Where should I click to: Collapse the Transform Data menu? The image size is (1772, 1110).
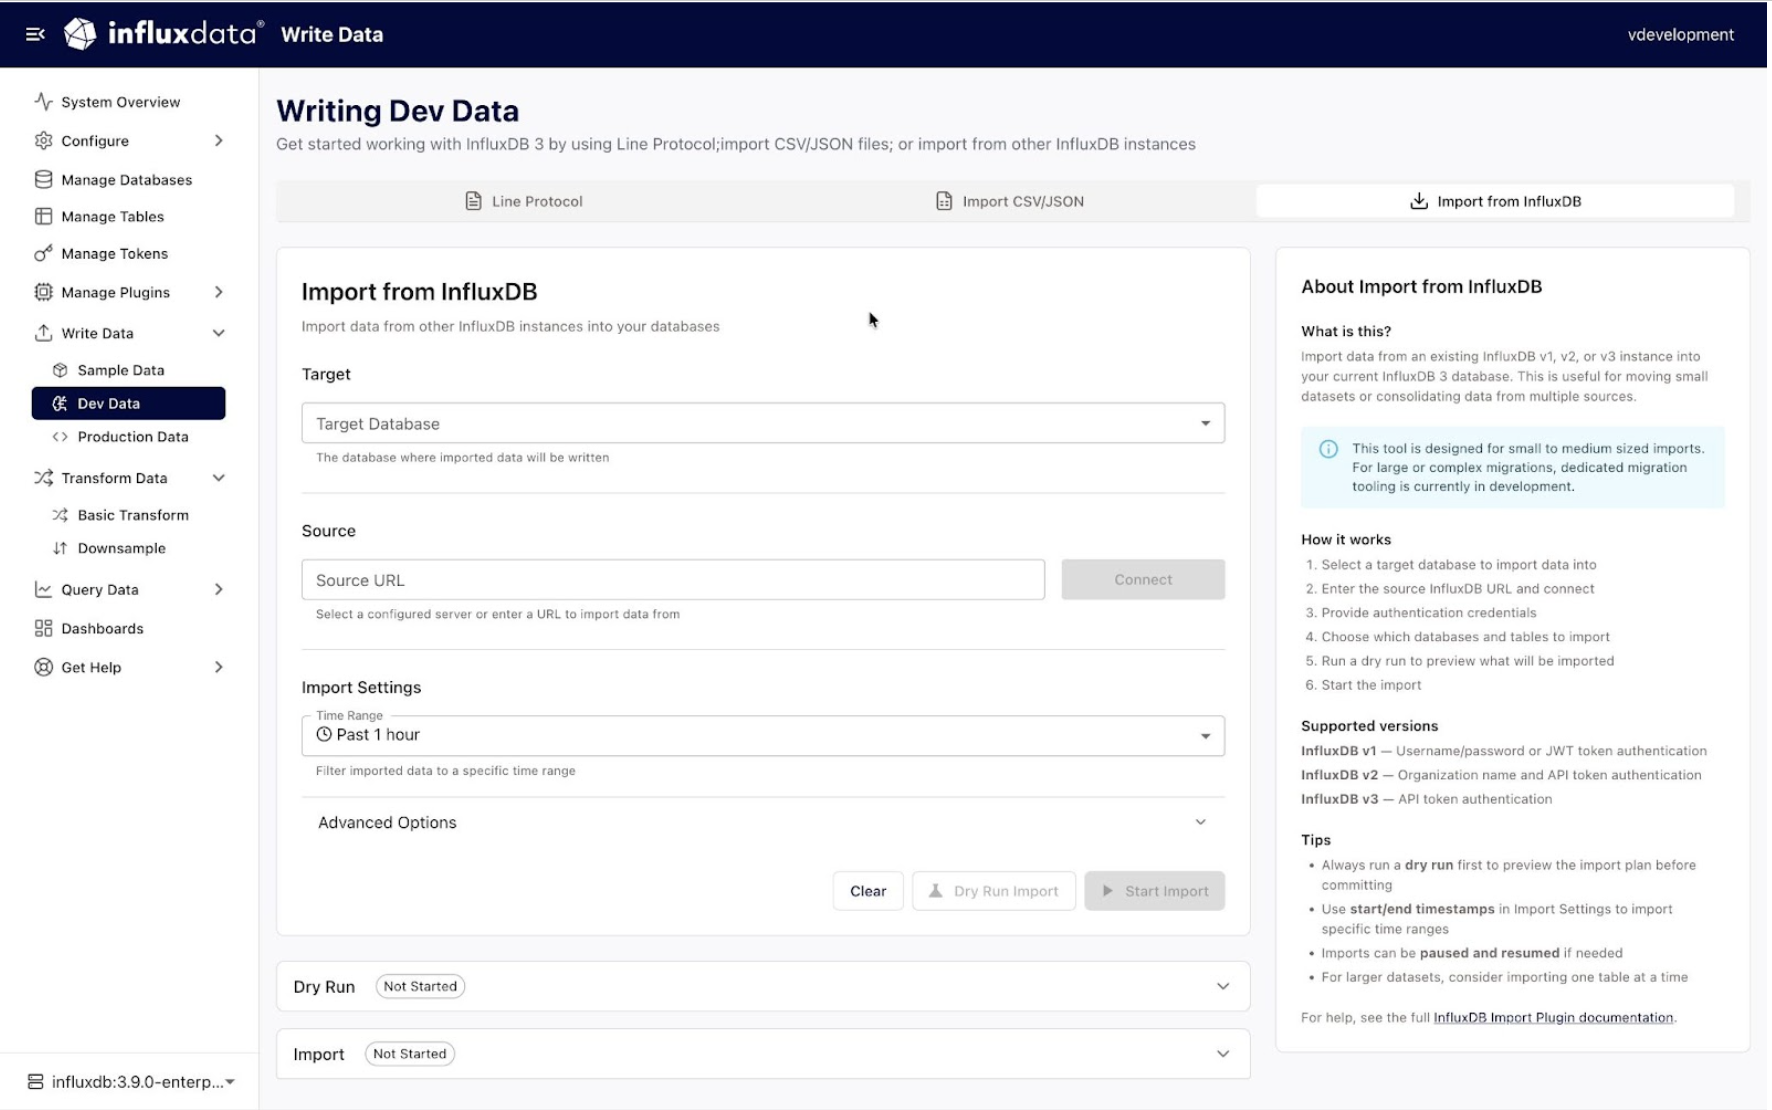218,478
